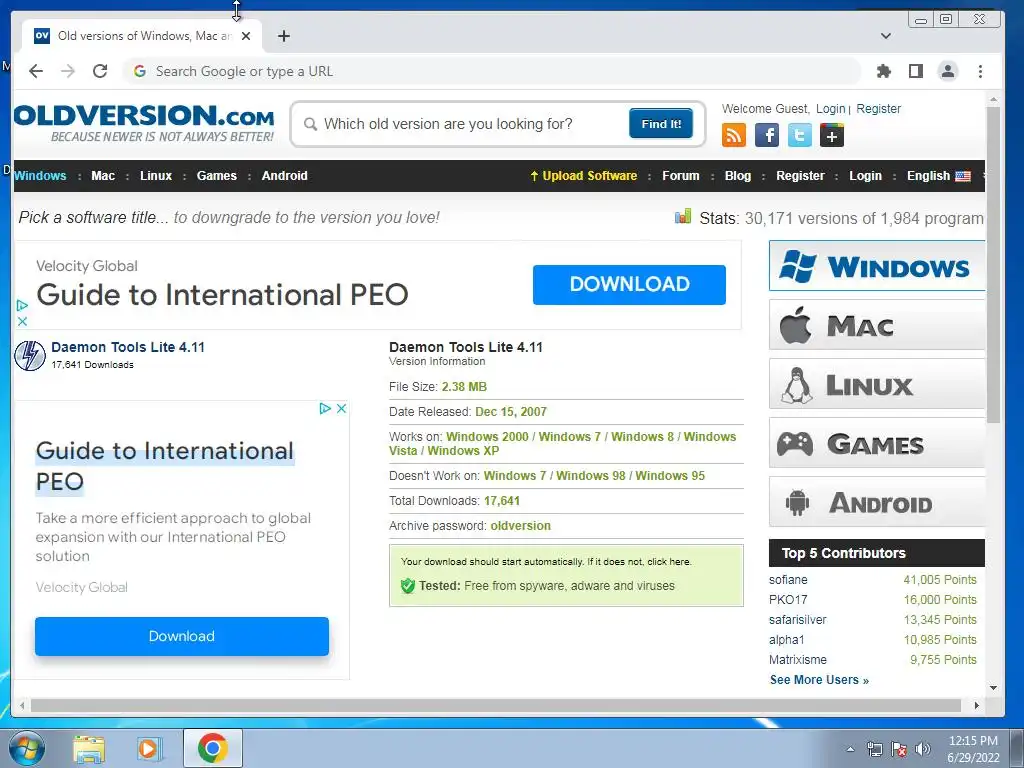1024x768 pixels.
Task: Select the Mac category in sidebar
Action: coord(877,325)
